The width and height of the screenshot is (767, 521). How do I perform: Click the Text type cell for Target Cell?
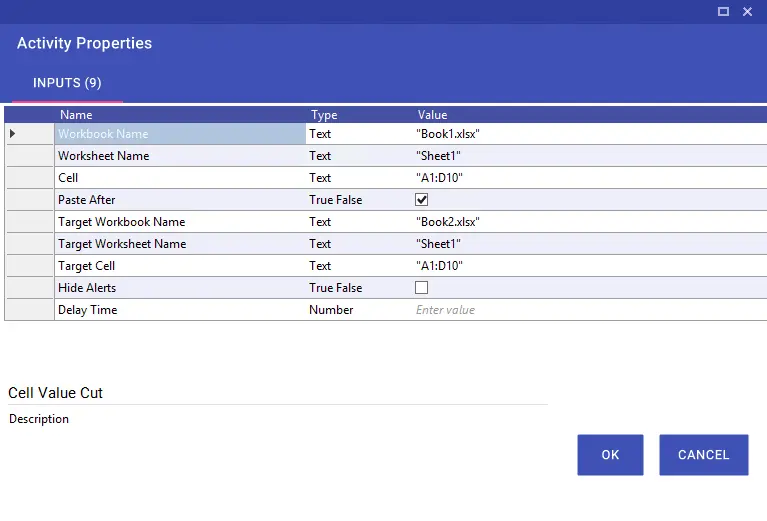pyautogui.click(x=360, y=266)
